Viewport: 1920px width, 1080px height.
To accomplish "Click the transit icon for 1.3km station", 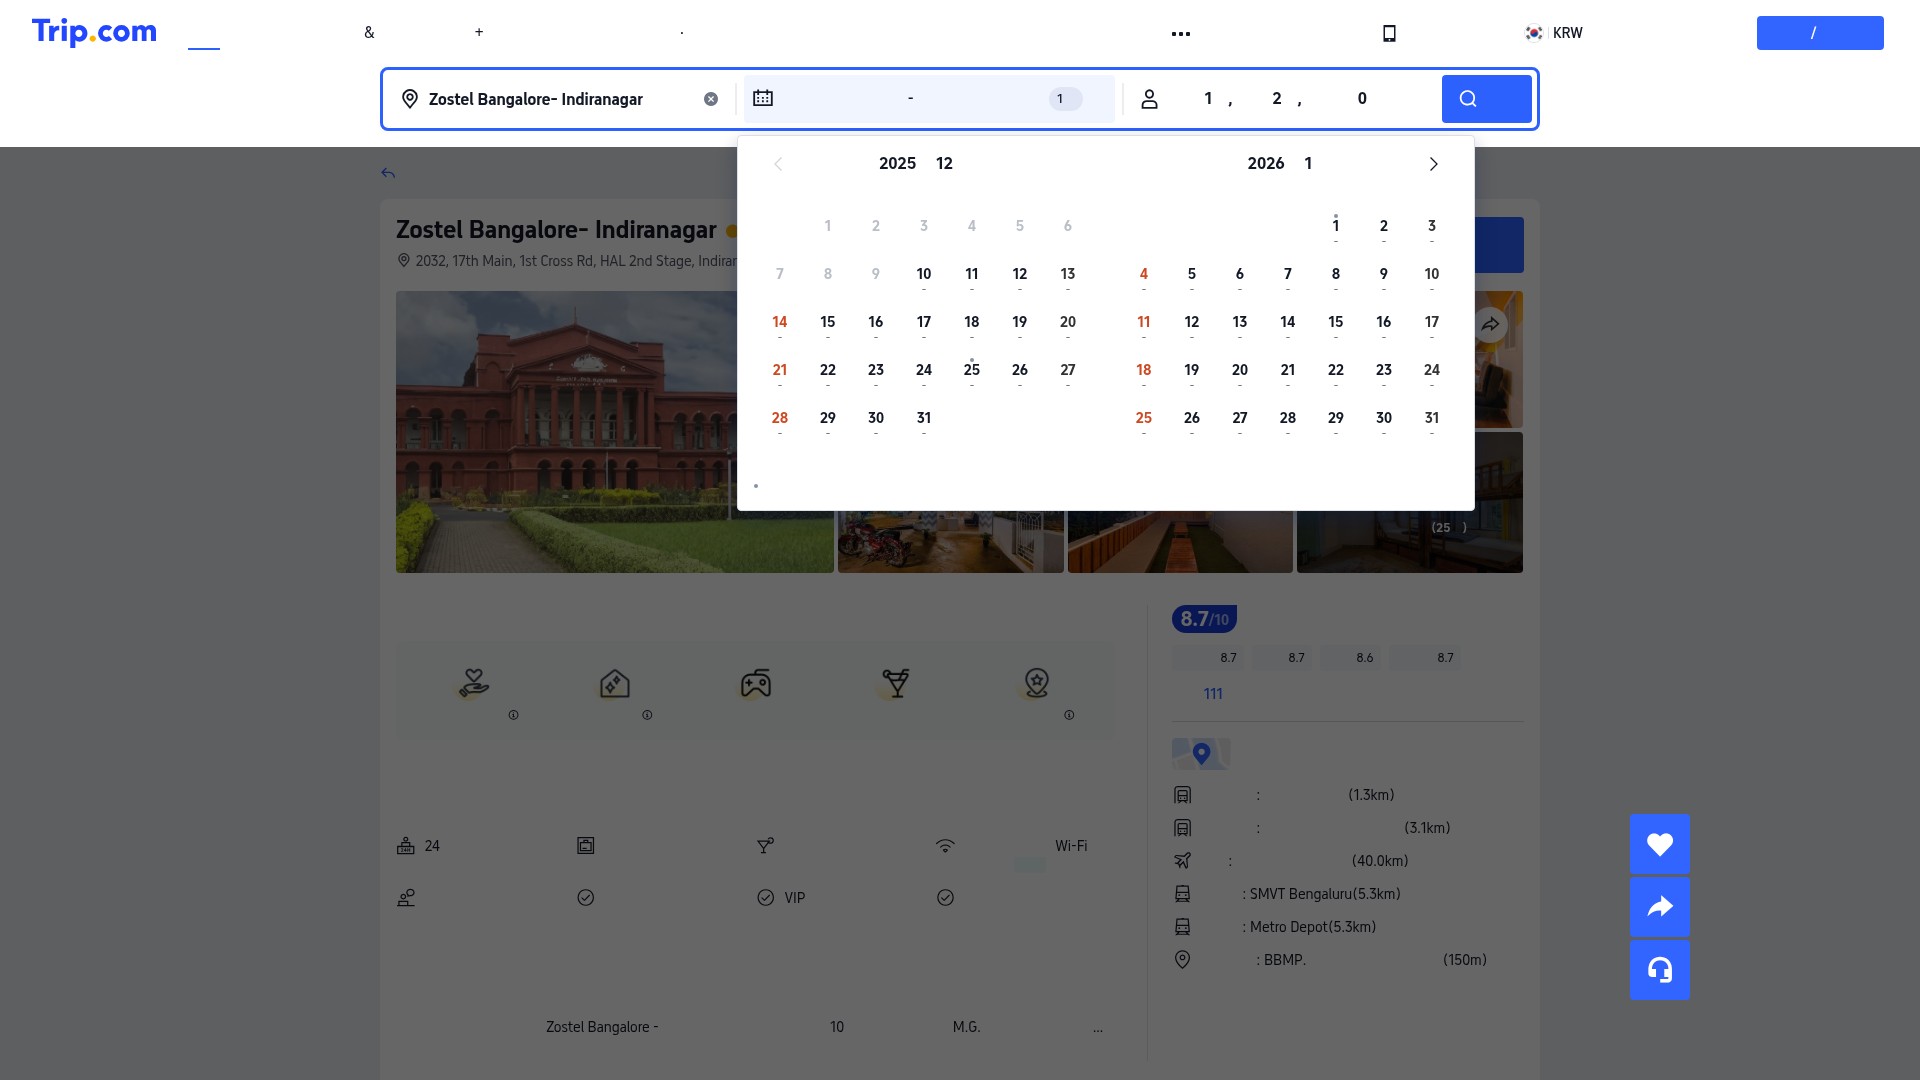I will pyautogui.click(x=1183, y=795).
